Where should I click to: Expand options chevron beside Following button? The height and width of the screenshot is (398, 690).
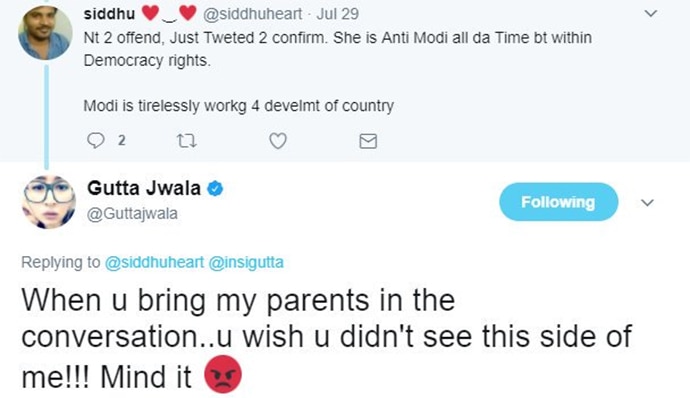click(647, 203)
